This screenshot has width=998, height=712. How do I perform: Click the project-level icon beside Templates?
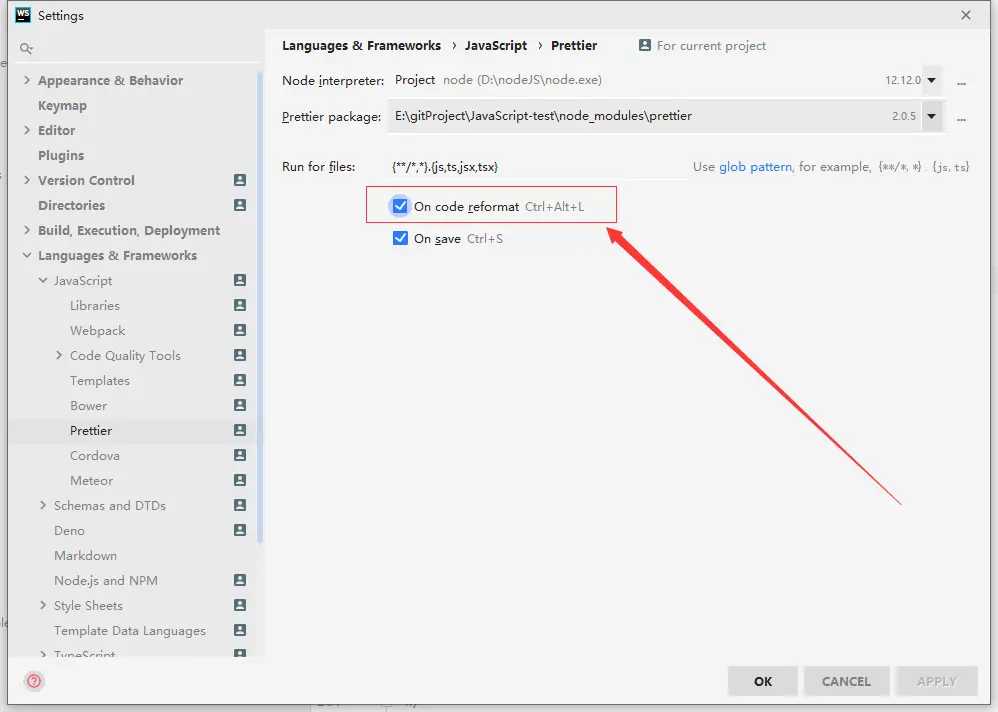pyautogui.click(x=240, y=380)
